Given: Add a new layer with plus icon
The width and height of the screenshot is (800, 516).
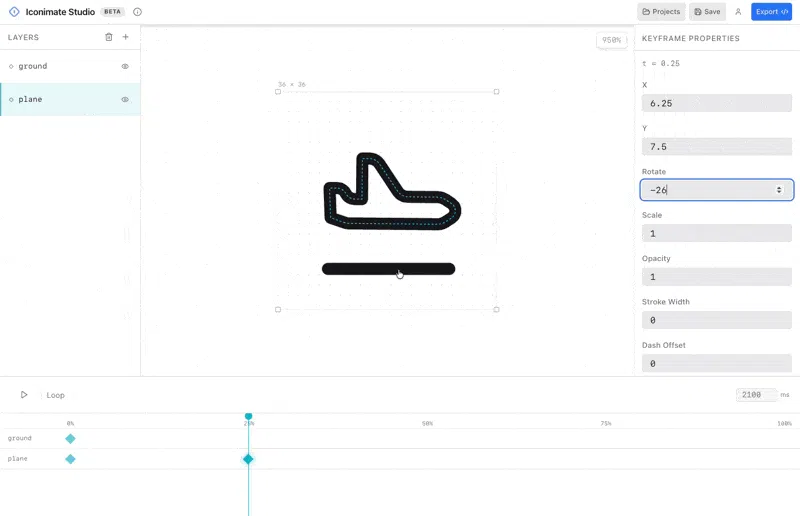Looking at the screenshot, I should pyautogui.click(x=126, y=37).
